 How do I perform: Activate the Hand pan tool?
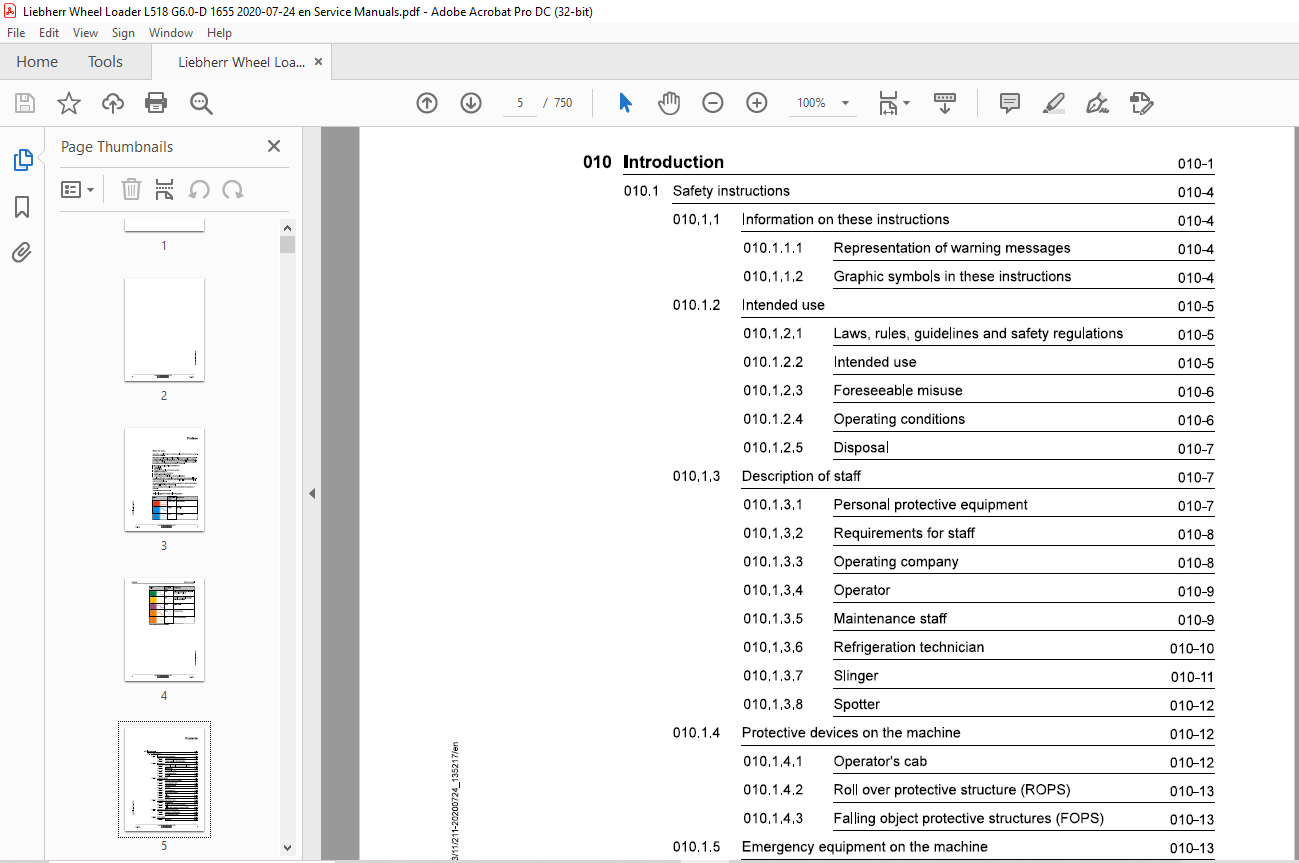coord(668,103)
